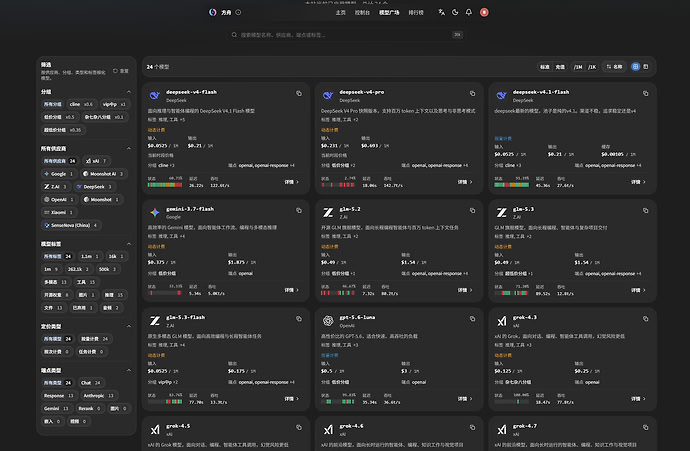
Task: Select Response endpoint type chip
Action: (59, 396)
